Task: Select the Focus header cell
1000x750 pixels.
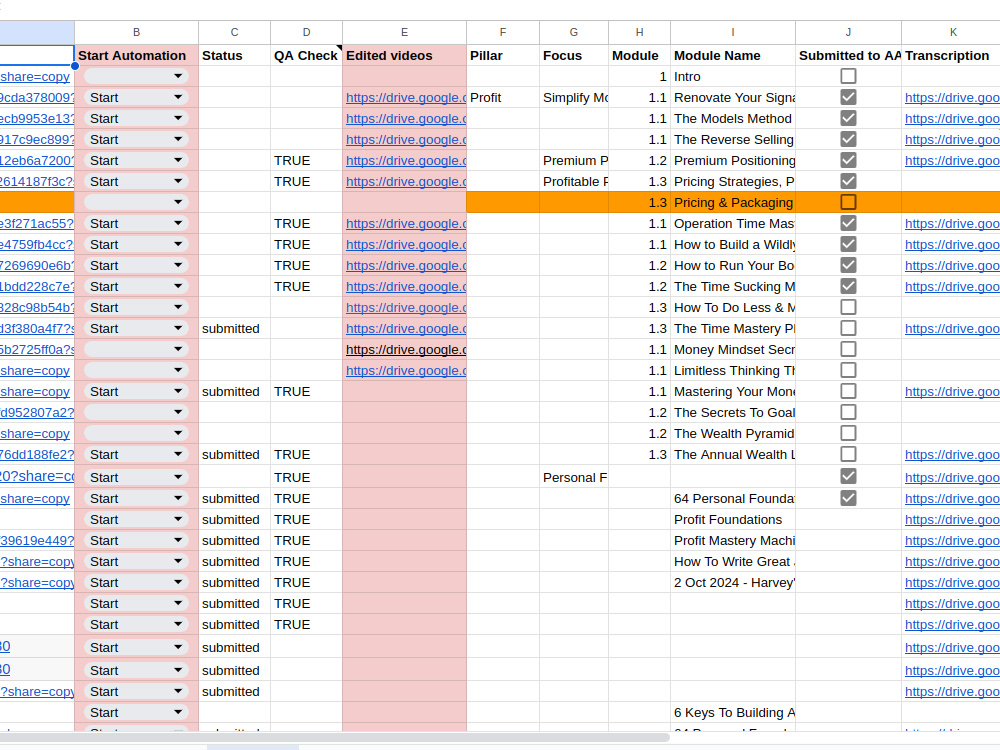Action: pos(574,55)
